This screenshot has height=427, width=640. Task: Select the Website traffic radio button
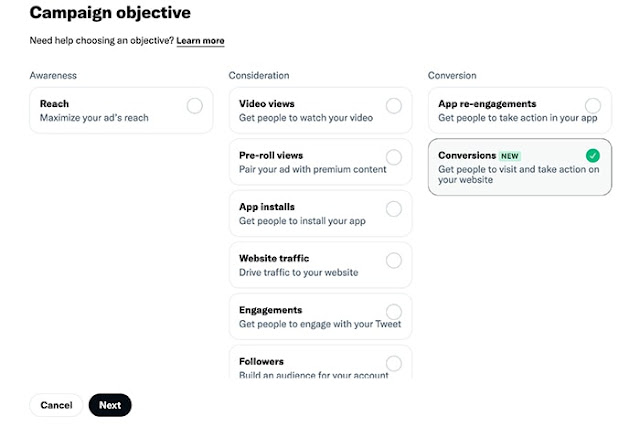point(394,260)
